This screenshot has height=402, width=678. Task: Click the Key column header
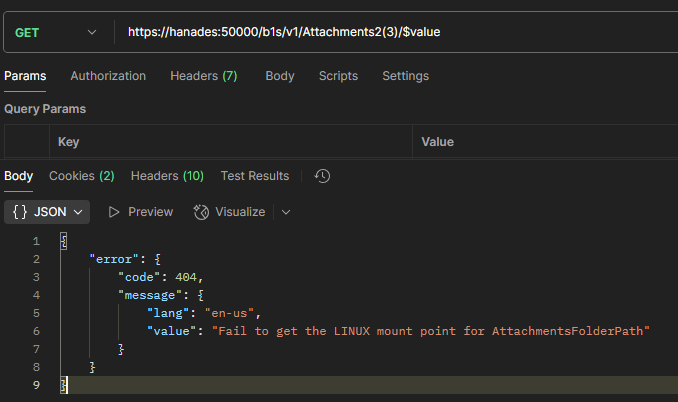click(68, 142)
